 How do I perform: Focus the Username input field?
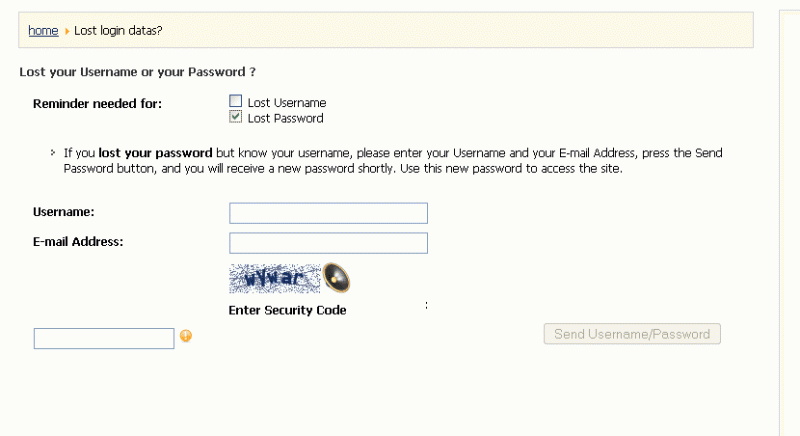pos(328,213)
